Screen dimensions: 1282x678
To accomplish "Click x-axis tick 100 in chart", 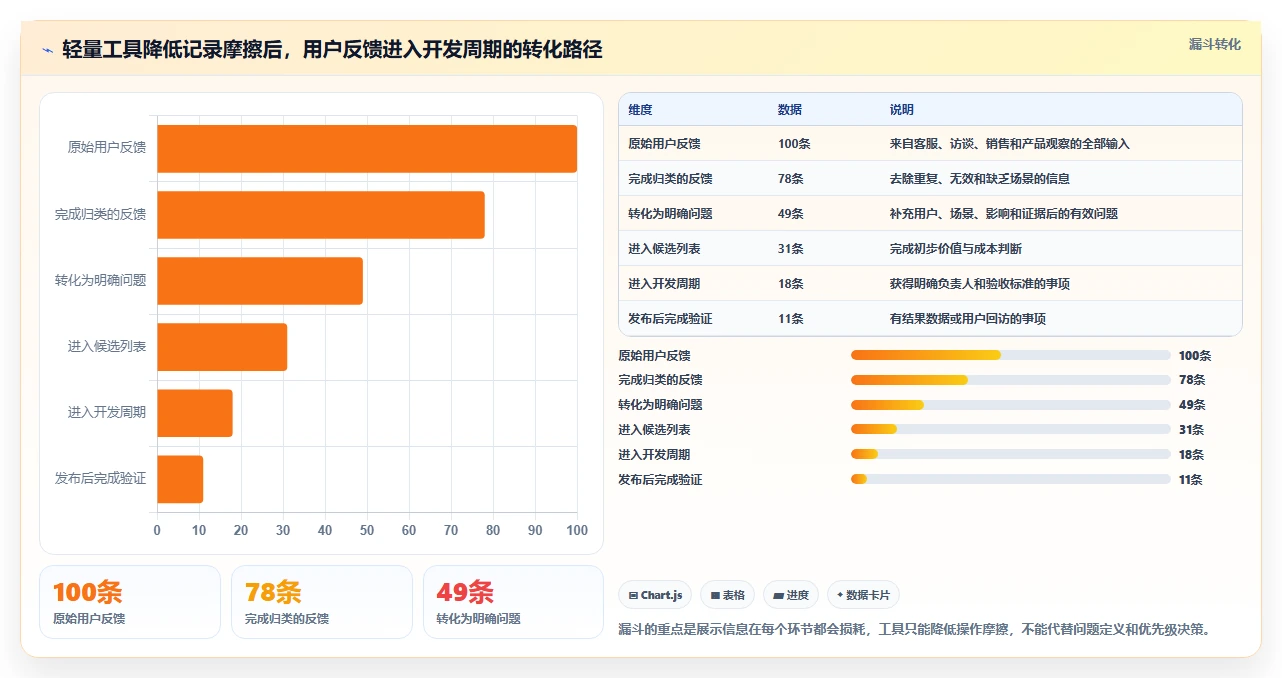I will [577, 530].
